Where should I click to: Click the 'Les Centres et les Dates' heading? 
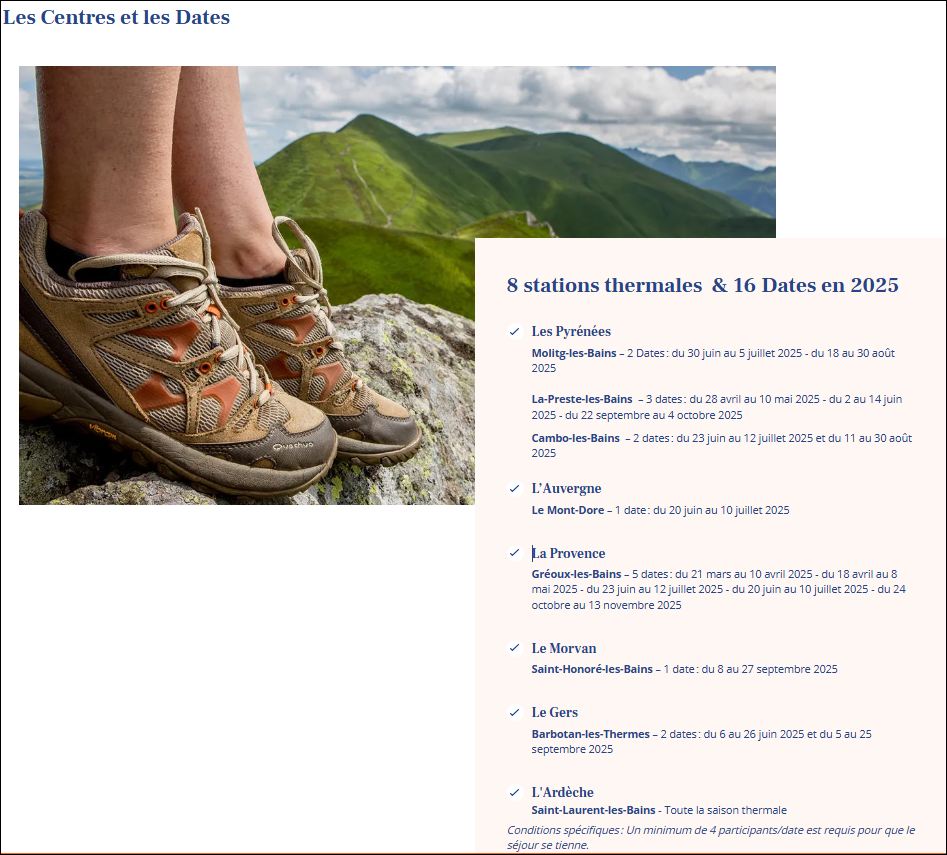(117, 17)
